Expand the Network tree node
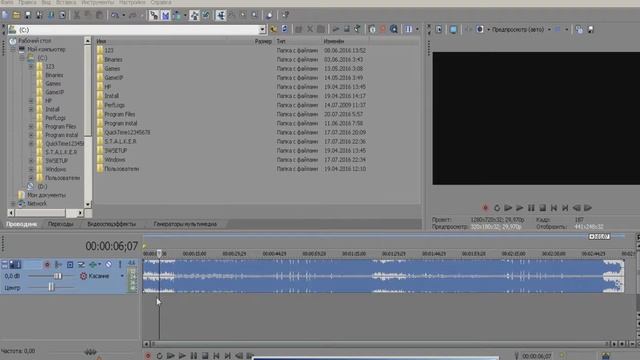 tap(13, 204)
